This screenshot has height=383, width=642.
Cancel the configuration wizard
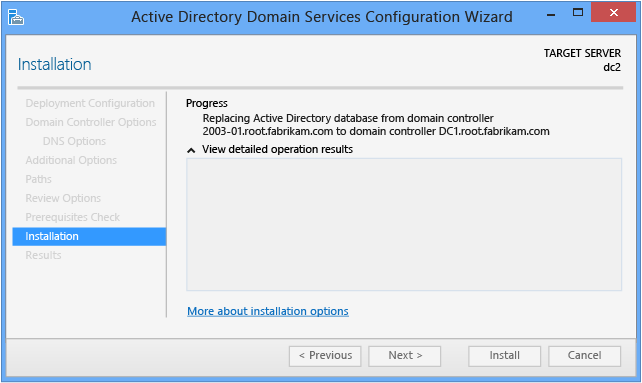(584, 356)
